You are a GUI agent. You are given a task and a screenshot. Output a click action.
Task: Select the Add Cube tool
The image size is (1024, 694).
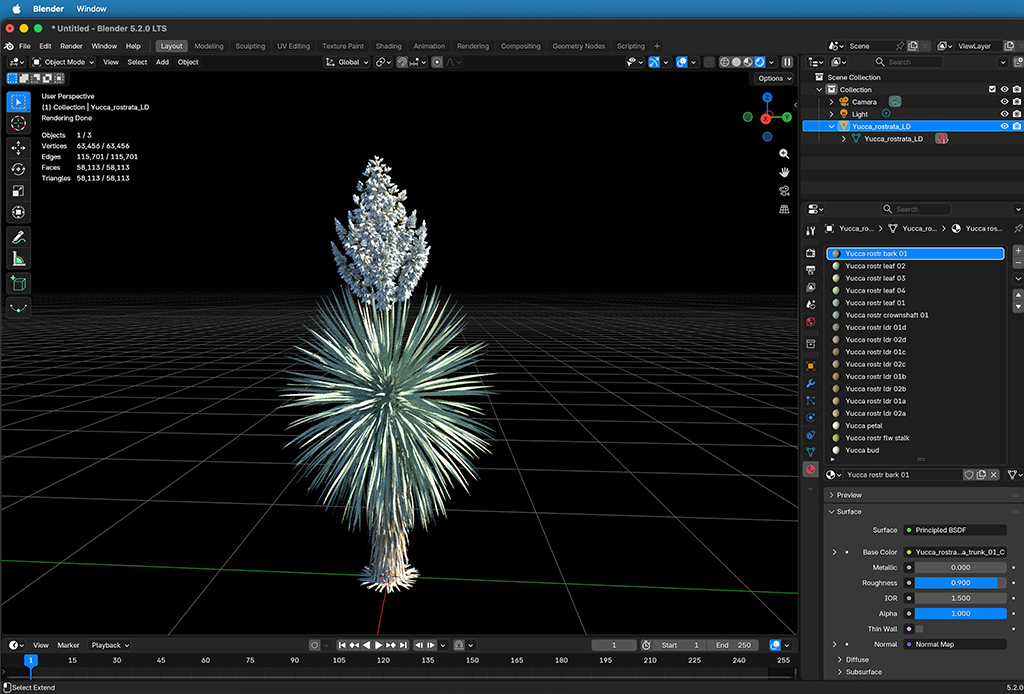[x=18, y=283]
